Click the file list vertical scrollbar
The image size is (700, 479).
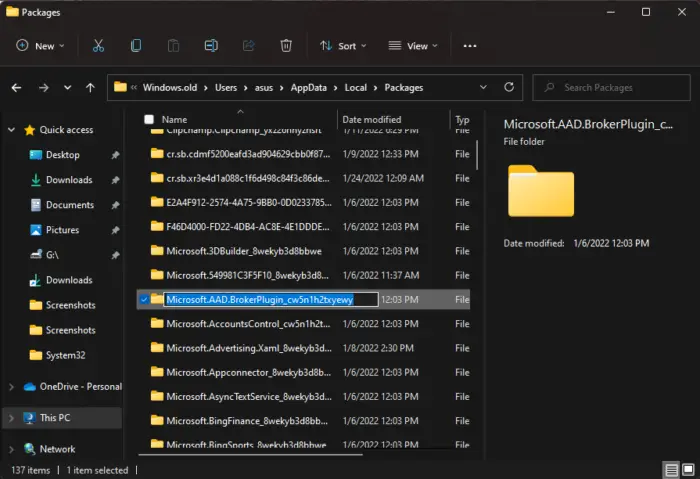coord(477,155)
